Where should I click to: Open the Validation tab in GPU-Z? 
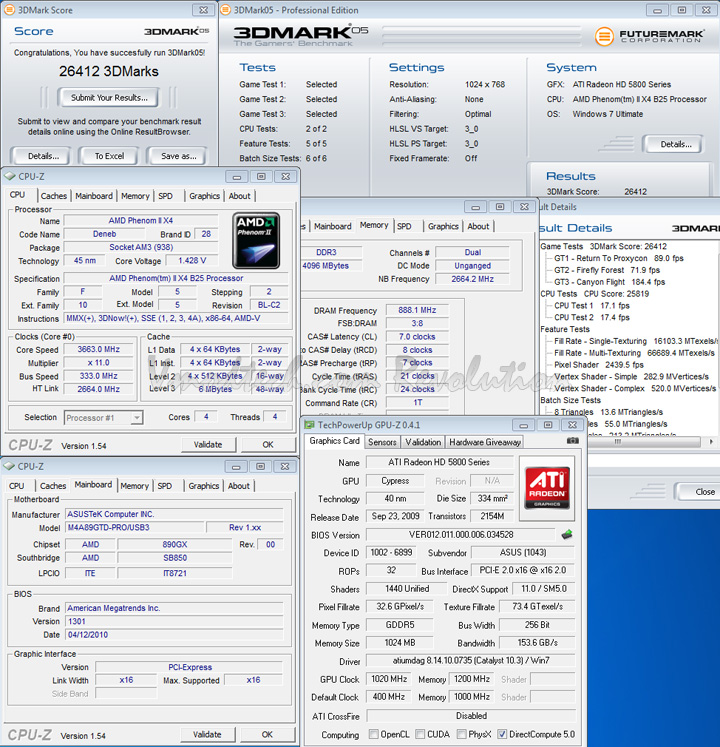tap(423, 442)
